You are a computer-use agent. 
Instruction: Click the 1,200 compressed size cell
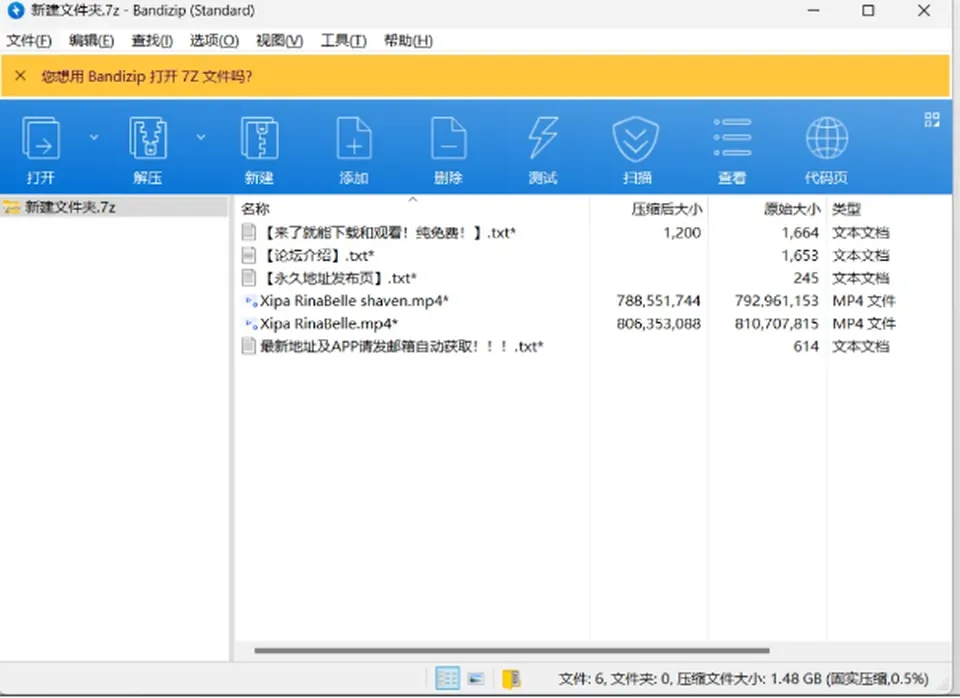(681, 233)
